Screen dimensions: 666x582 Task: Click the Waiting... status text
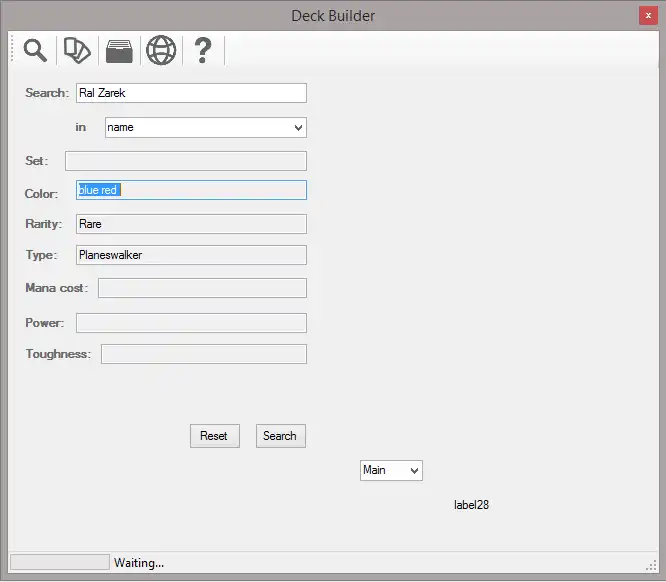point(138,563)
